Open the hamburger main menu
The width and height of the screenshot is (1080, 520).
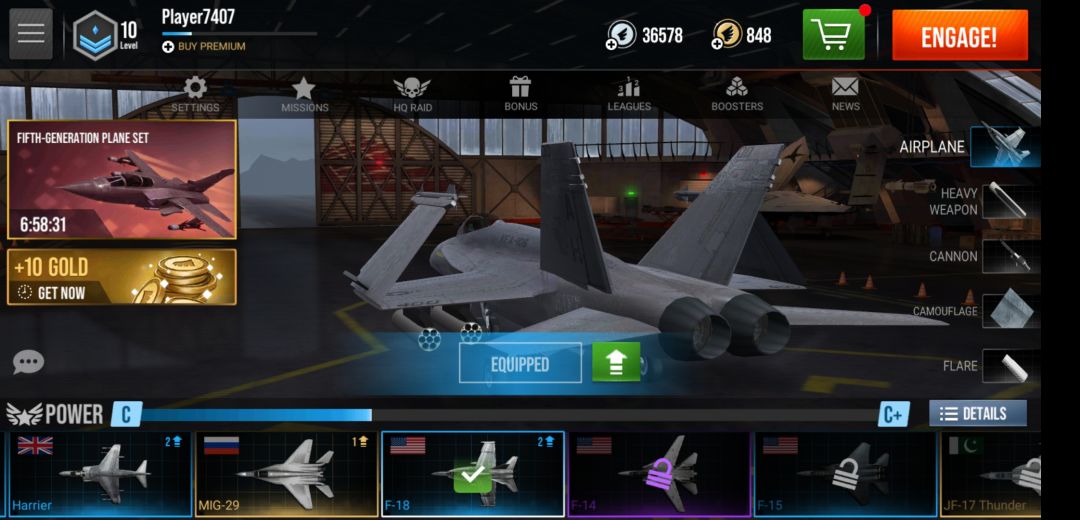[31, 34]
